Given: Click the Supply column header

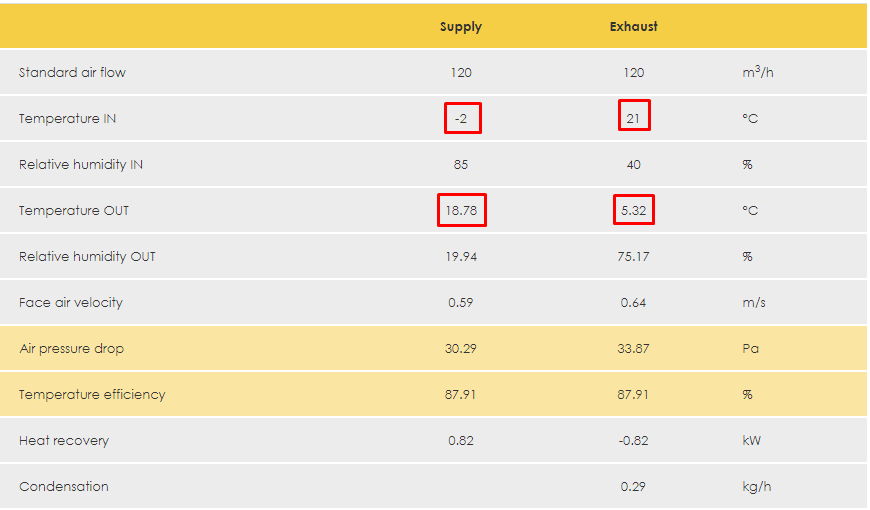Looking at the screenshot, I should (x=461, y=27).
